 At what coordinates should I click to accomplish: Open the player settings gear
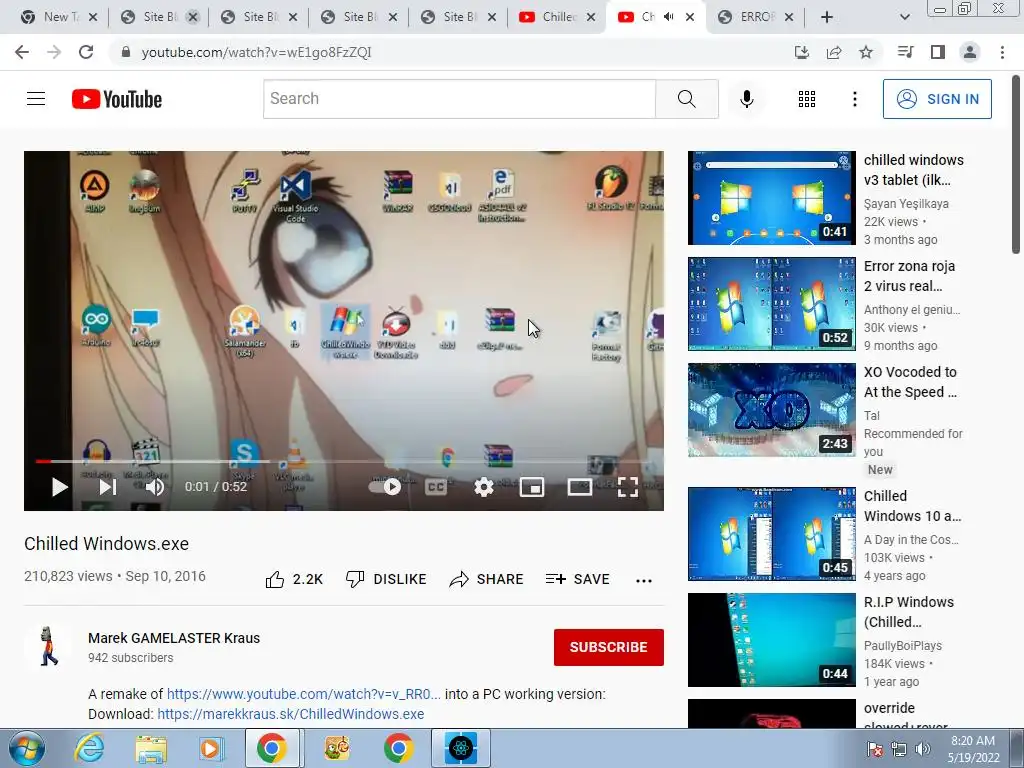click(483, 487)
